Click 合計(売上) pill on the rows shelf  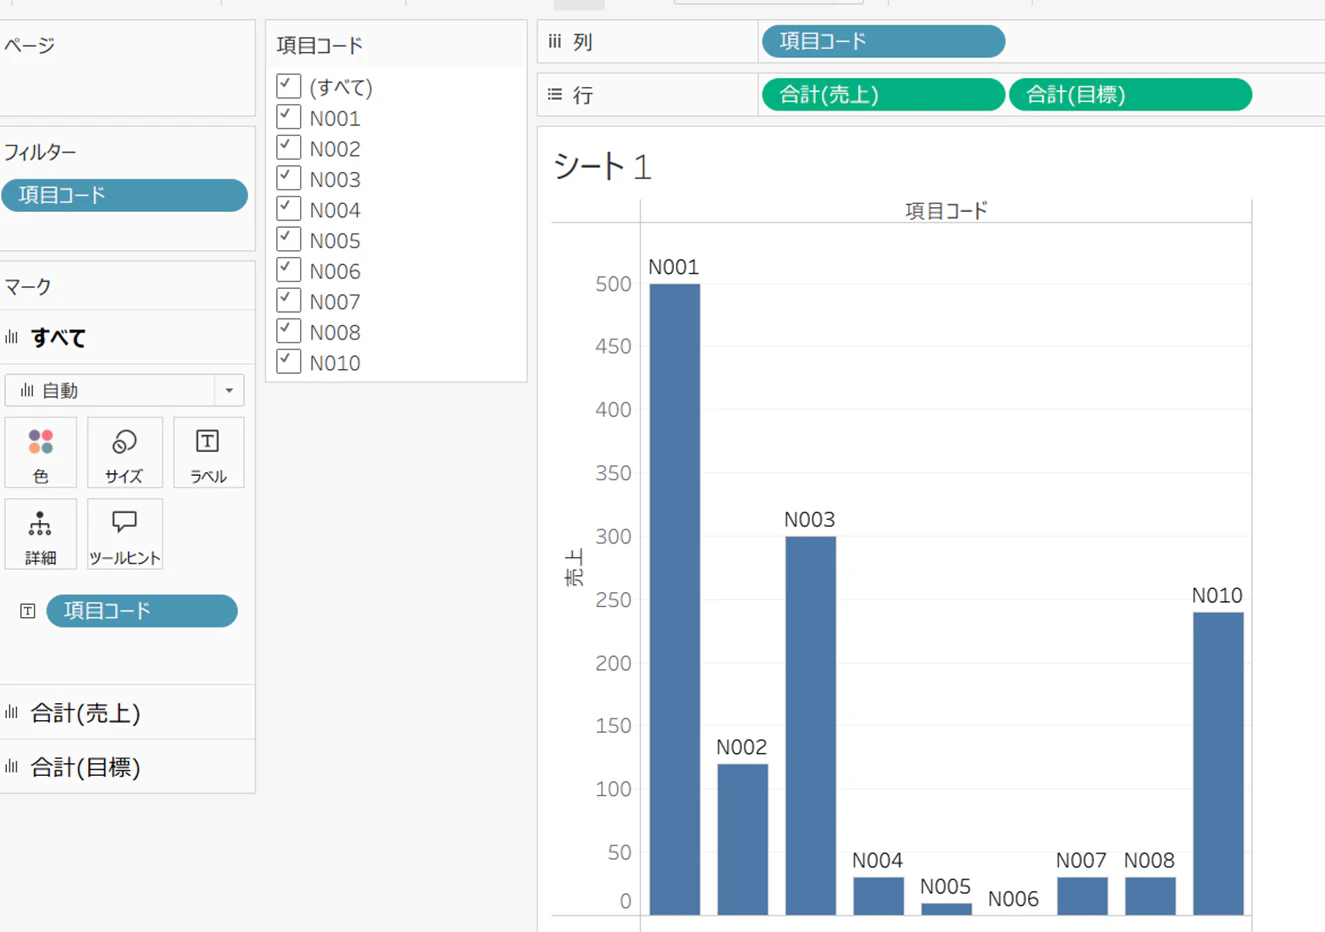pyautogui.click(x=883, y=95)
